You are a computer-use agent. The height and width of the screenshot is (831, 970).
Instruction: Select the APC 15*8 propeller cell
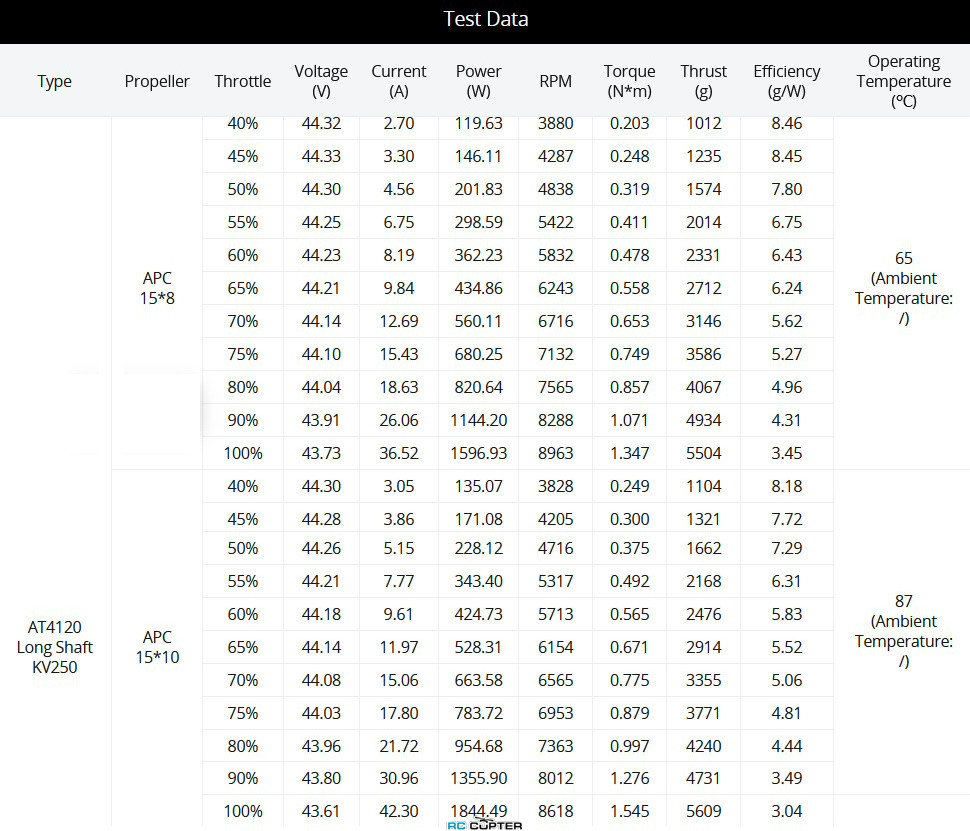[157, 288]
